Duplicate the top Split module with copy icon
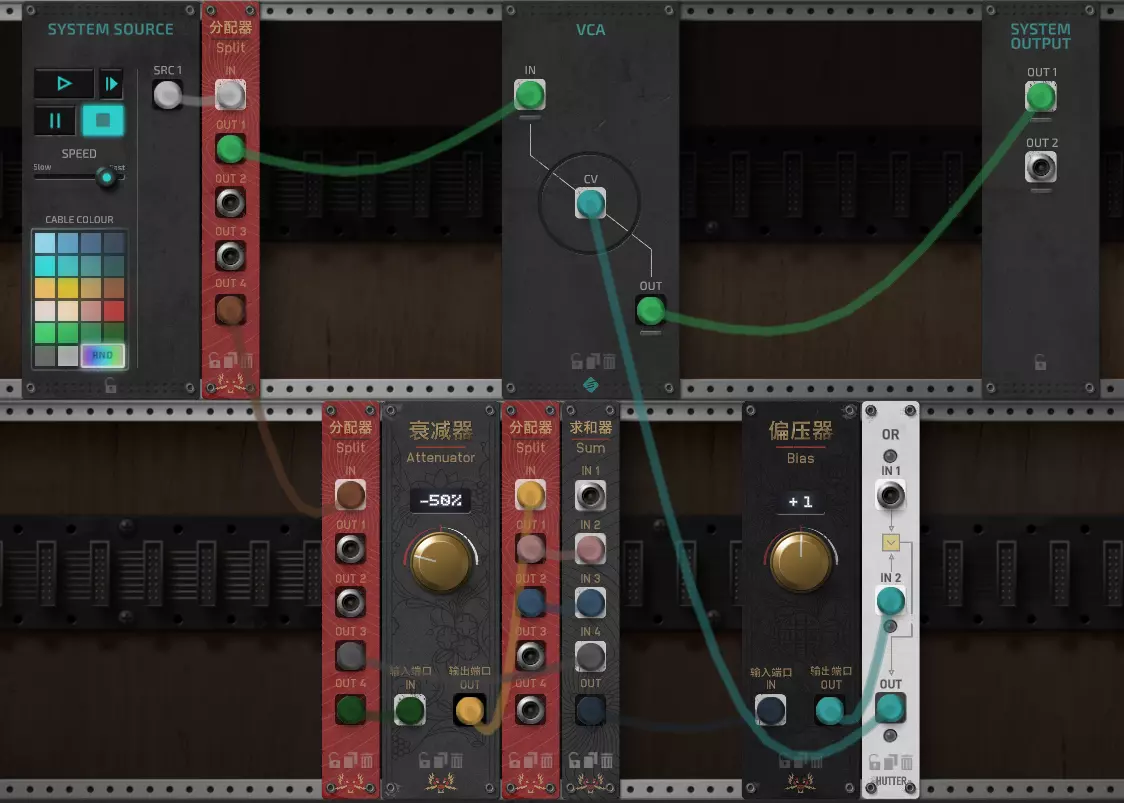 [x=230, y=360]
